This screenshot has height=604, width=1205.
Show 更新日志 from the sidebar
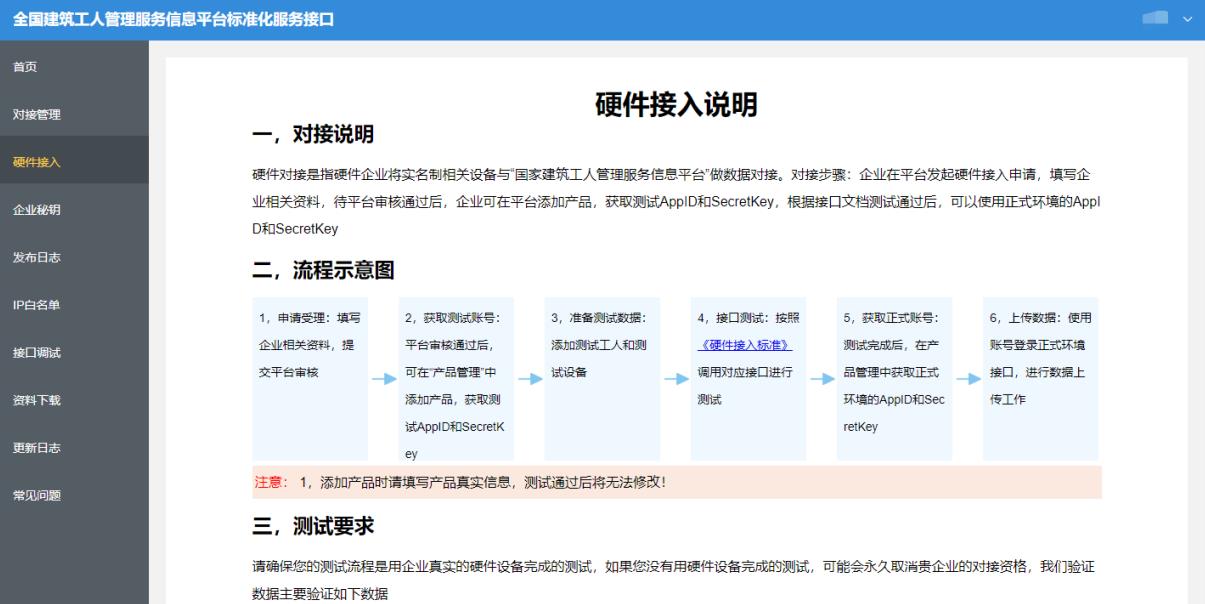37,448
